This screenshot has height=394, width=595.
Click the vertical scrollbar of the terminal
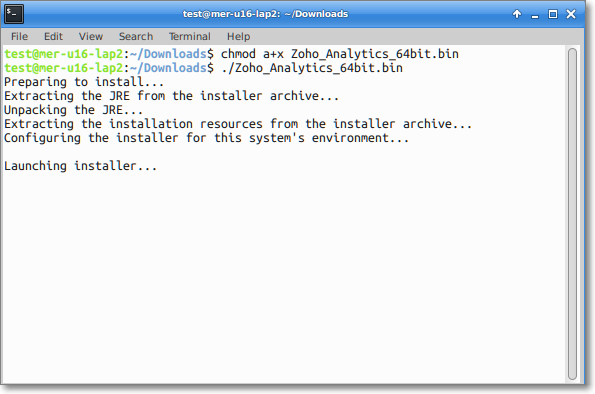(572, 214)
